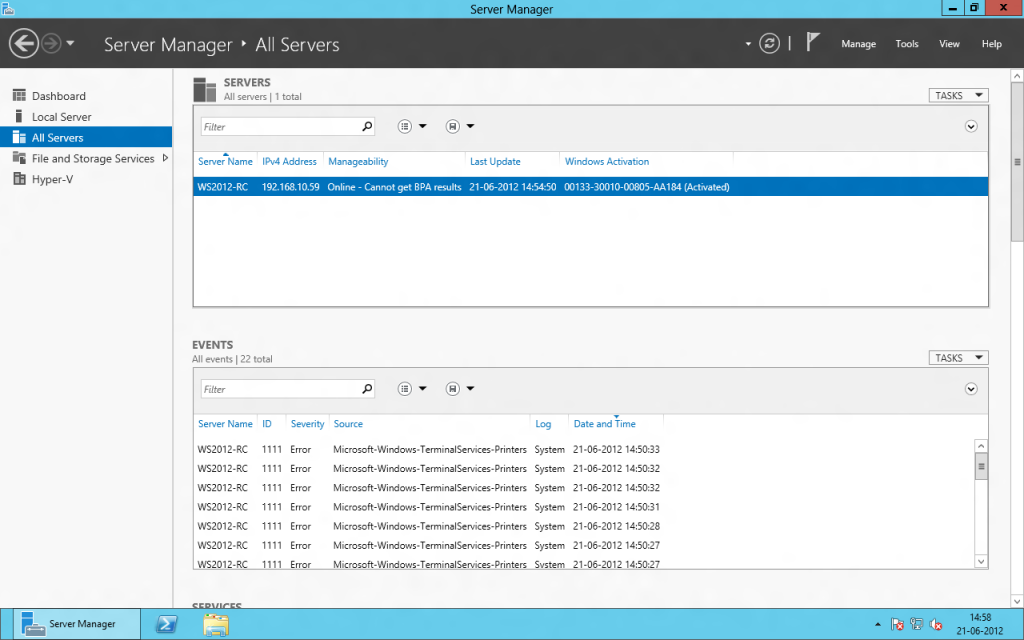The image size is (1024, 640).
Task: Open the Manage menu
Action: 858,44
